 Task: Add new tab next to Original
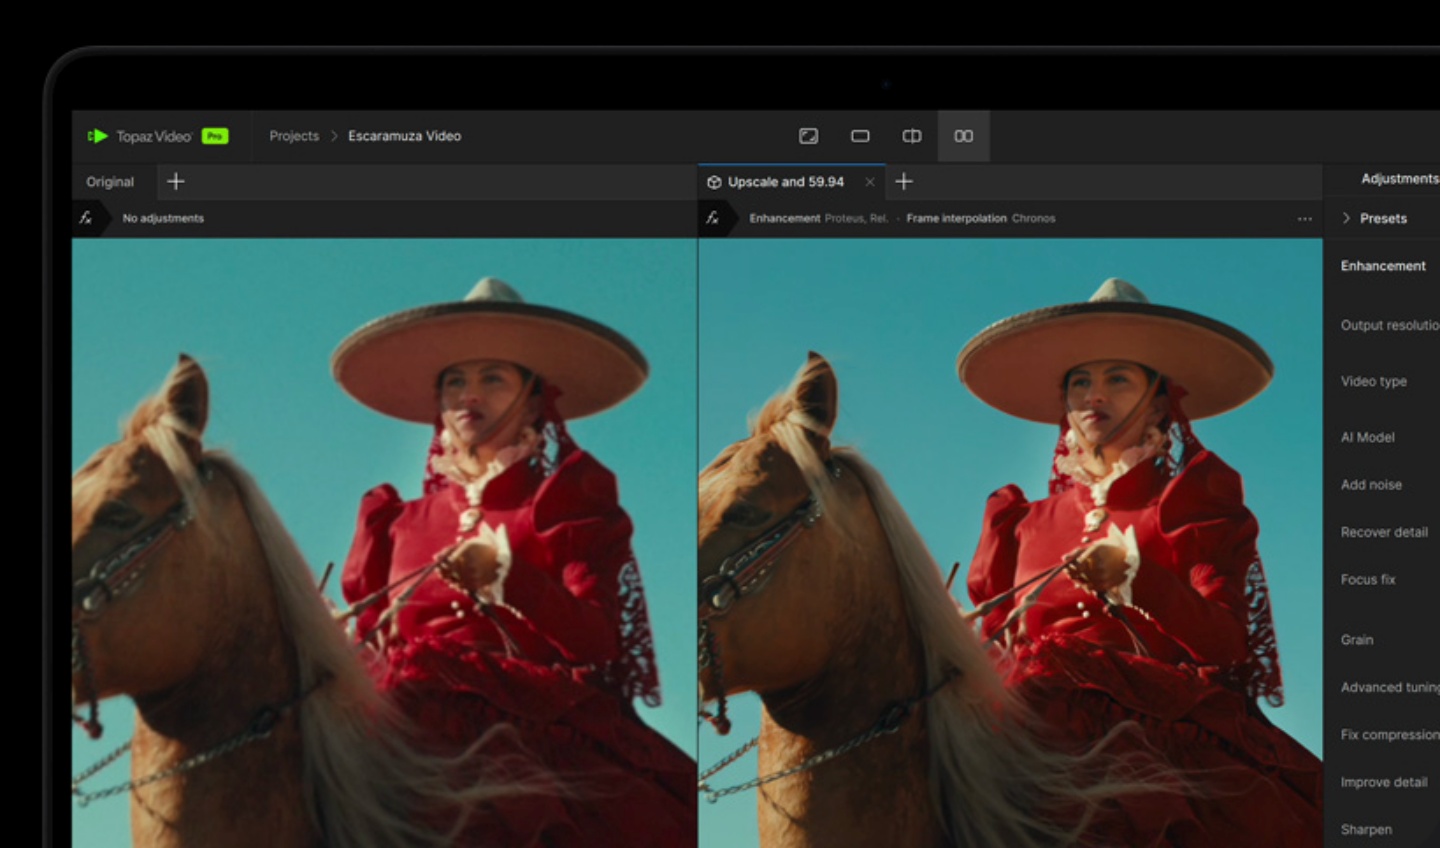click(x=176, y=181)
